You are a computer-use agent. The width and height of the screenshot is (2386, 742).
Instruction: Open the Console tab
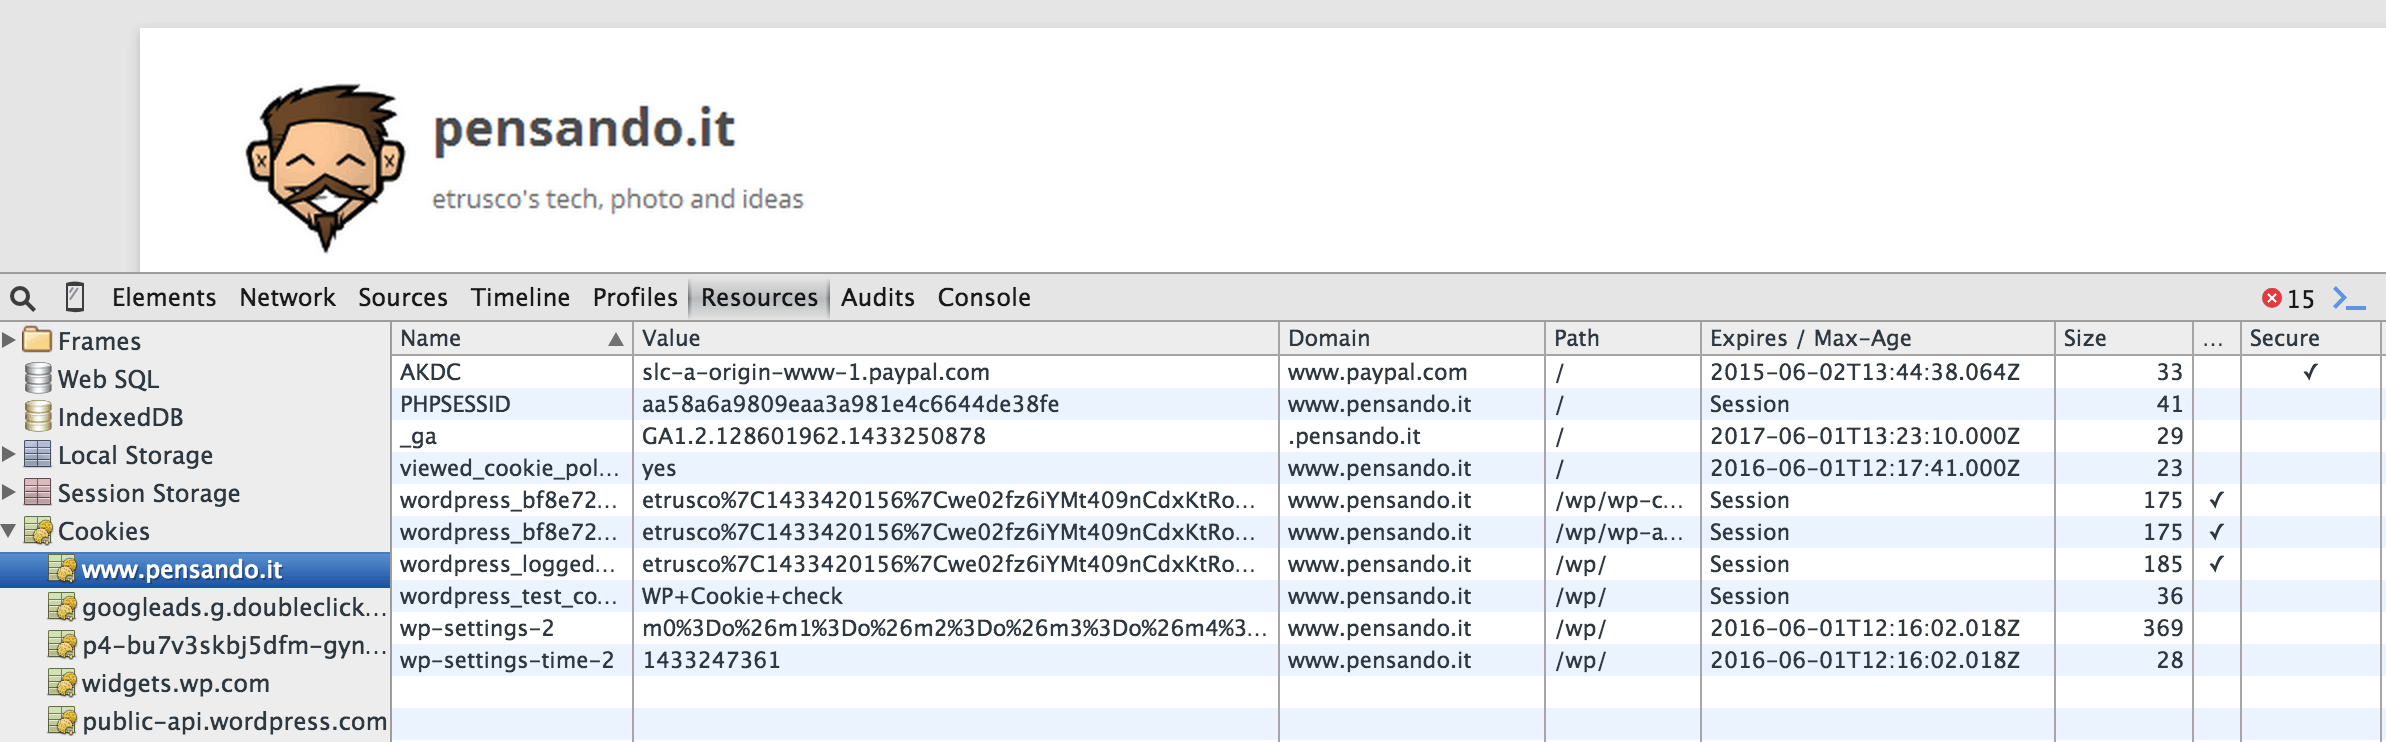[x=984, y=297]
